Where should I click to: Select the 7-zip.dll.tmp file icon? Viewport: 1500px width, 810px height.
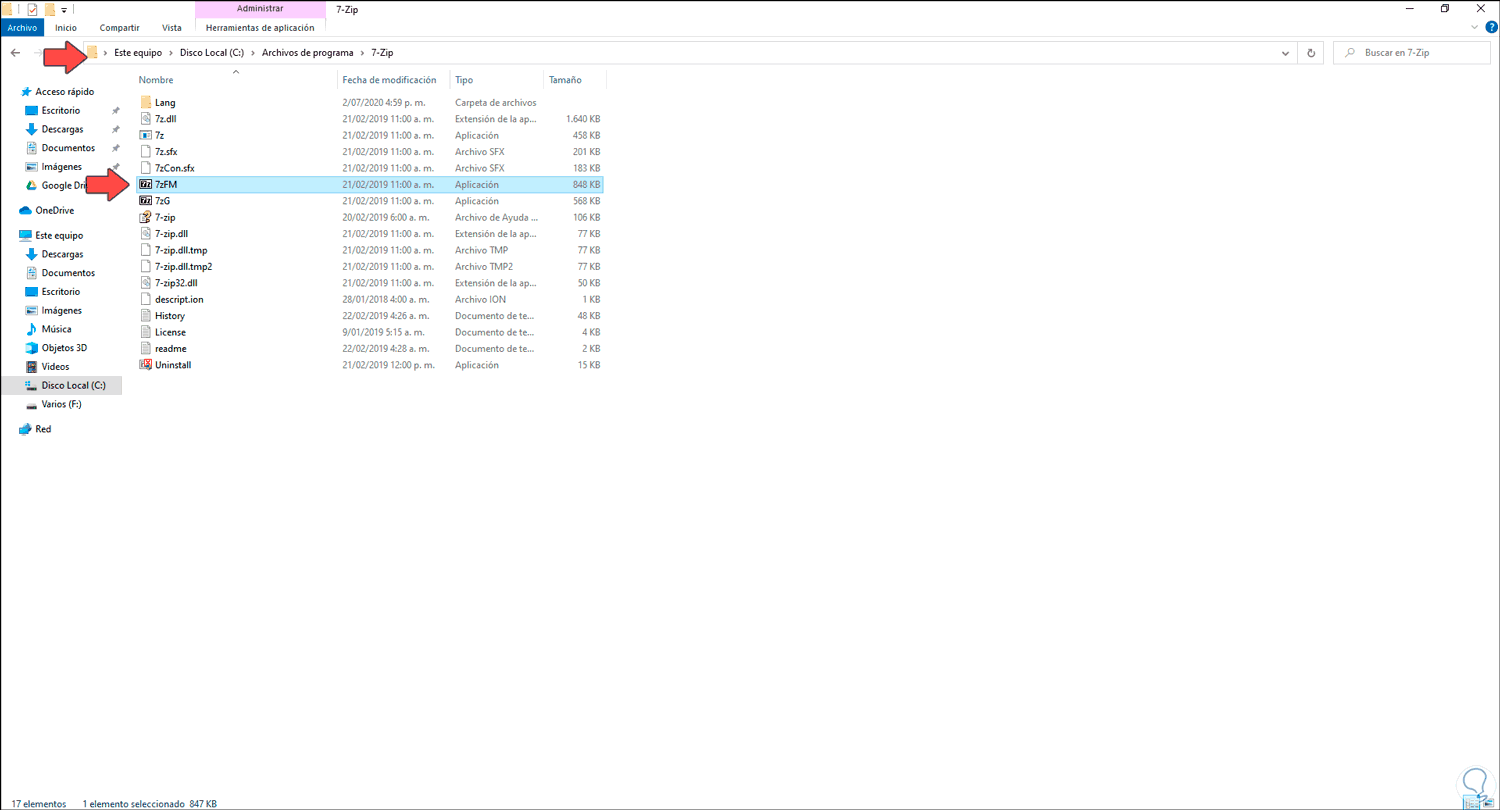pos(146,250)
